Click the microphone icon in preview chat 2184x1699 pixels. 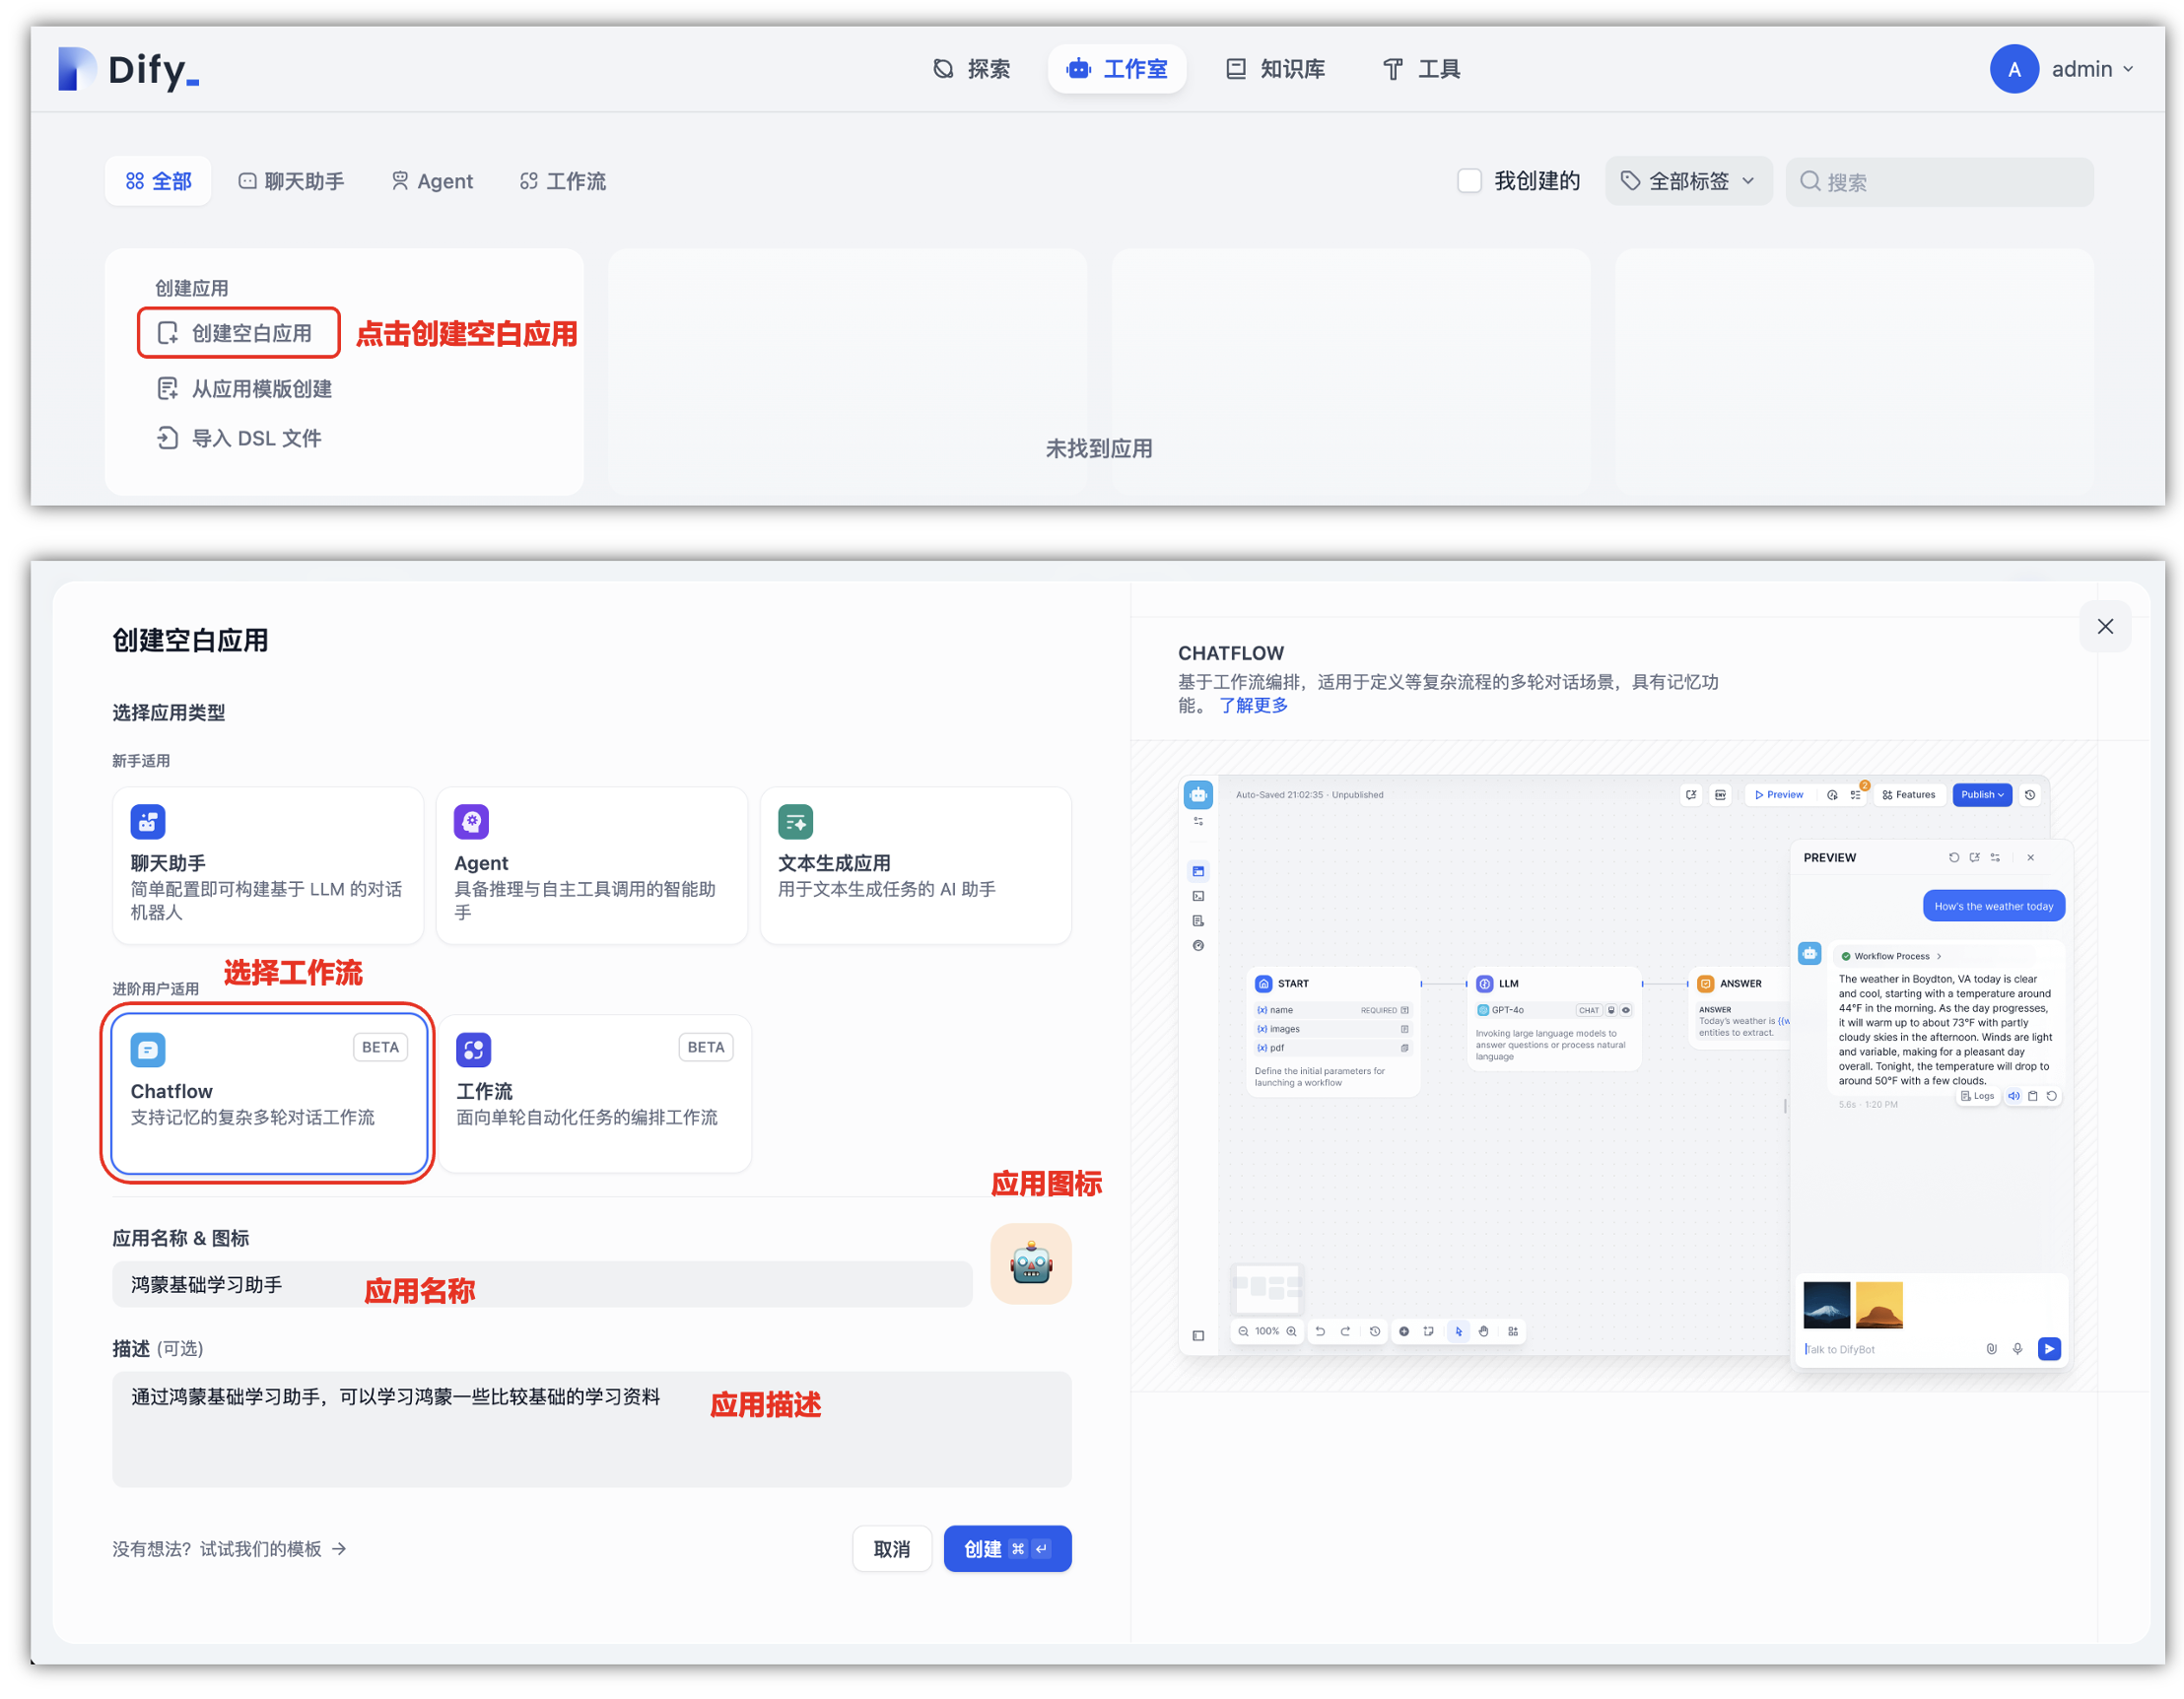pos(2018,1350)
